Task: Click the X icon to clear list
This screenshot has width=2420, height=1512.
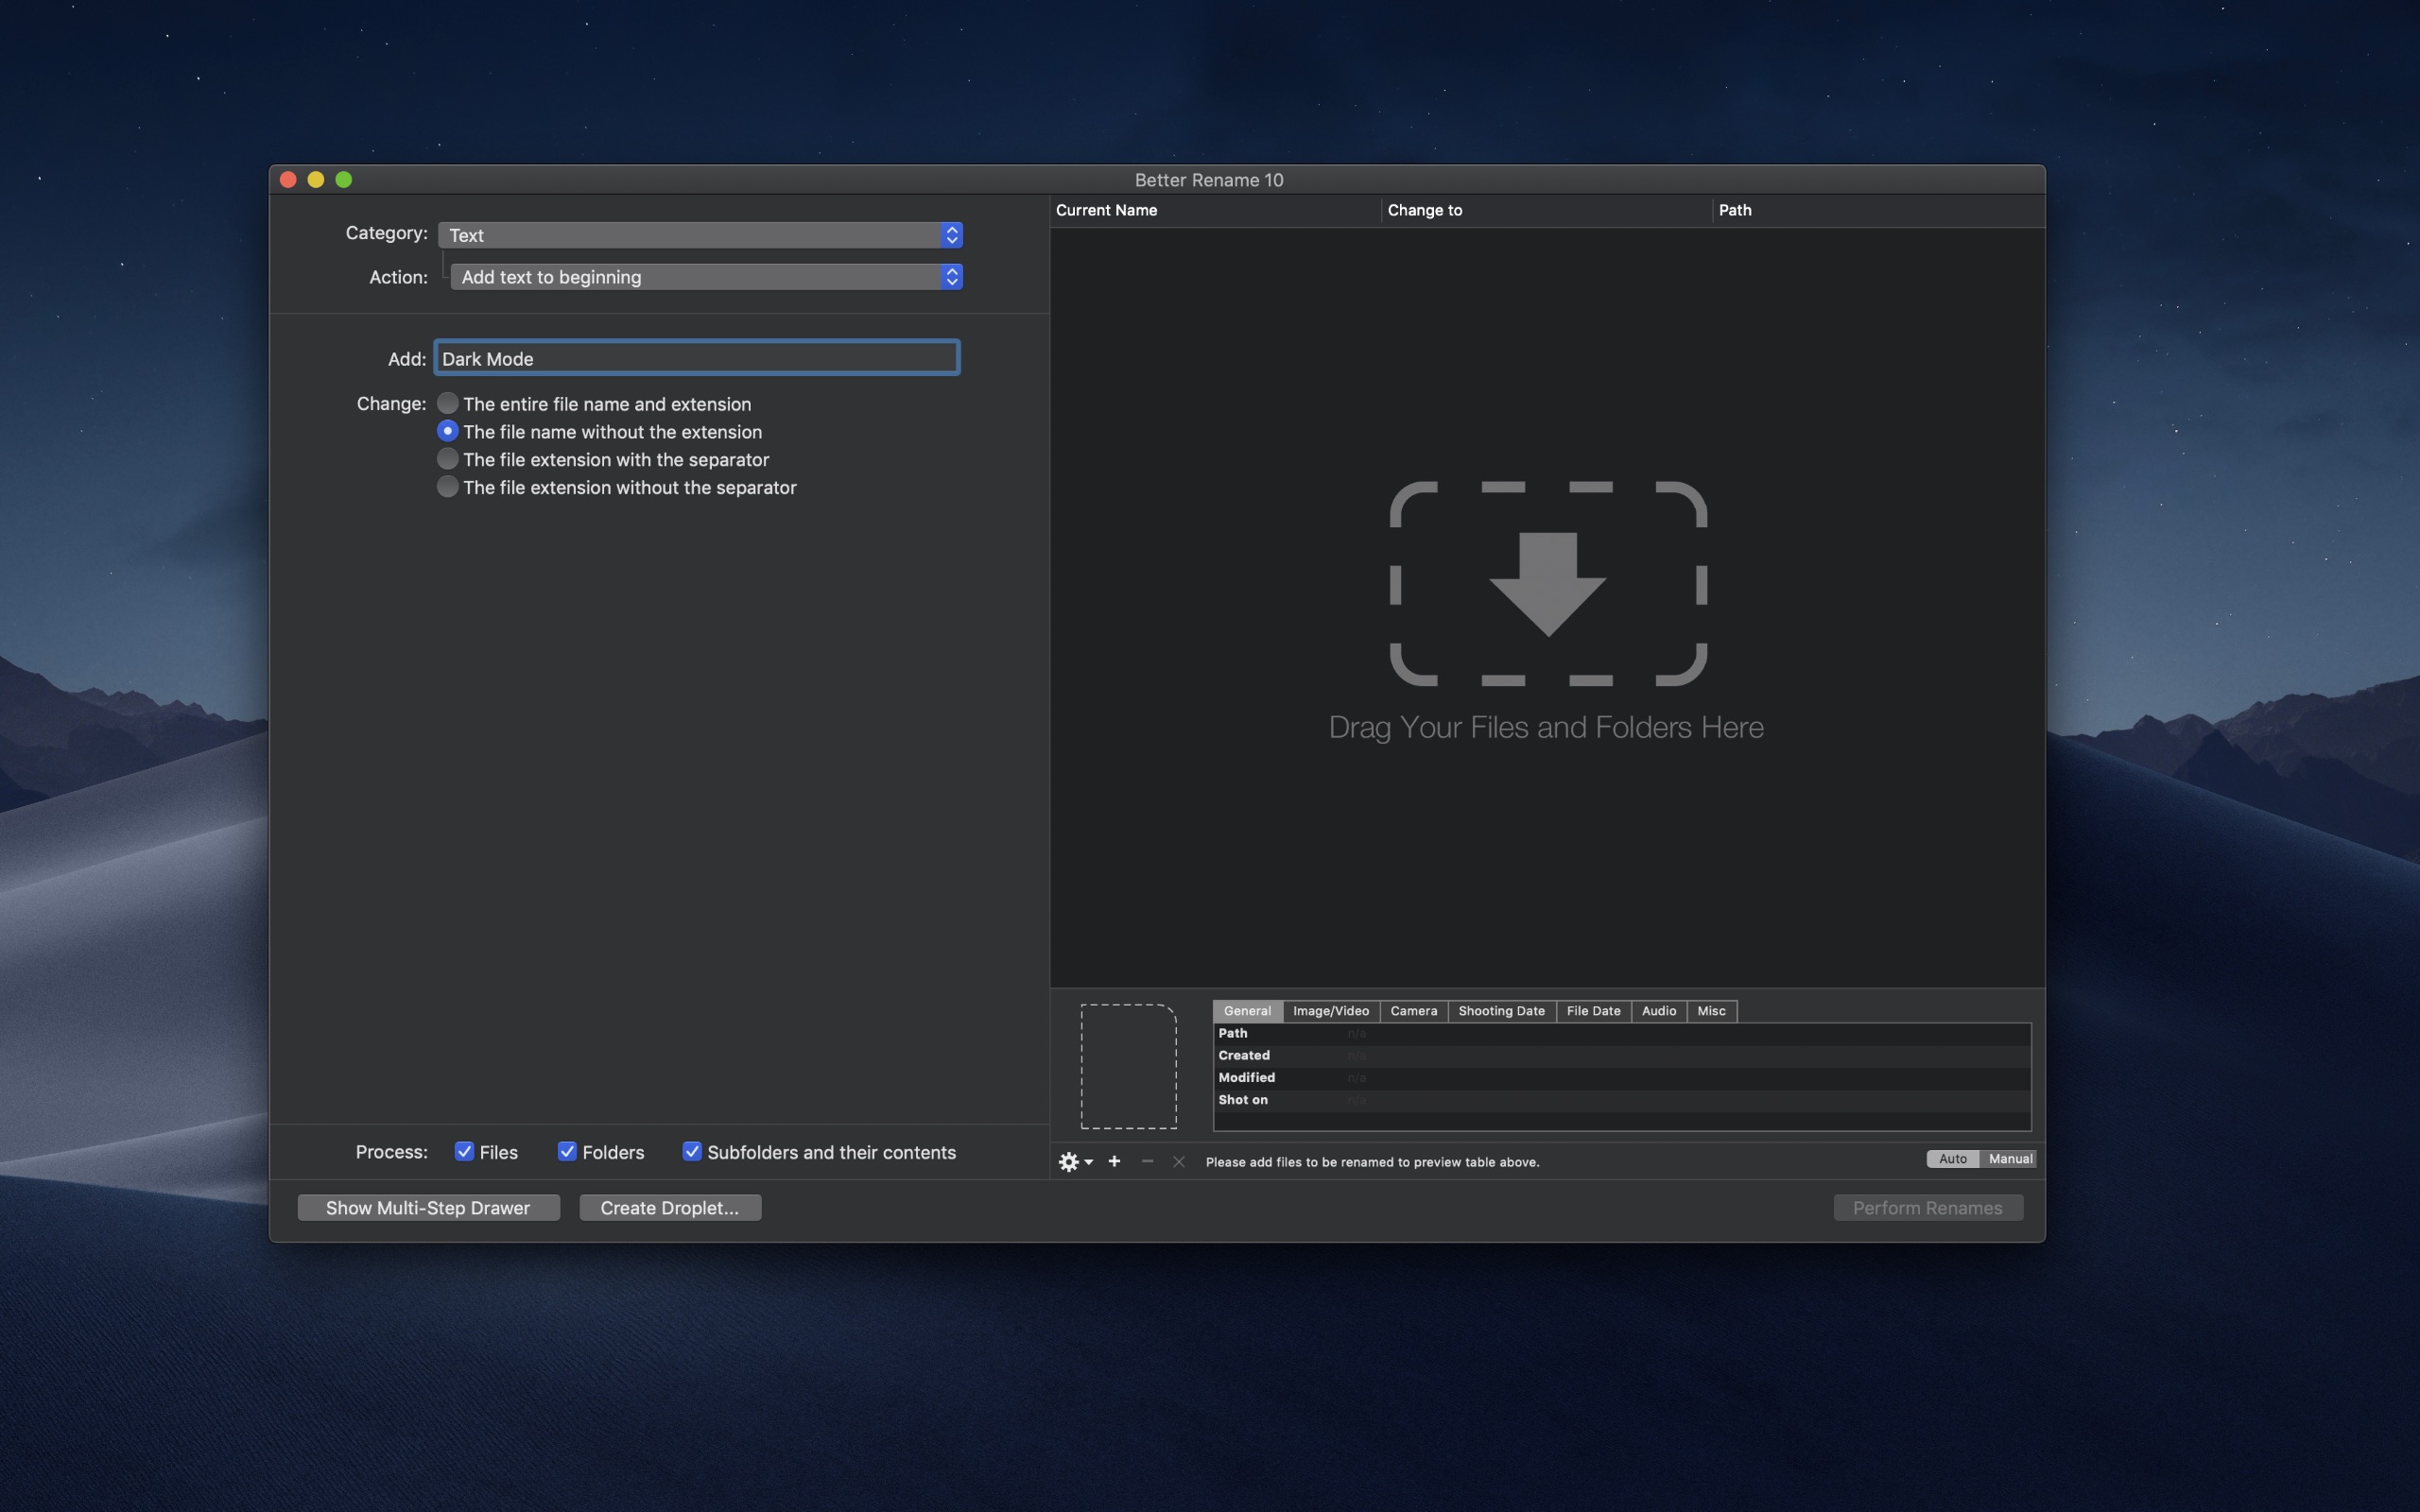Action: point(1179,1161)
